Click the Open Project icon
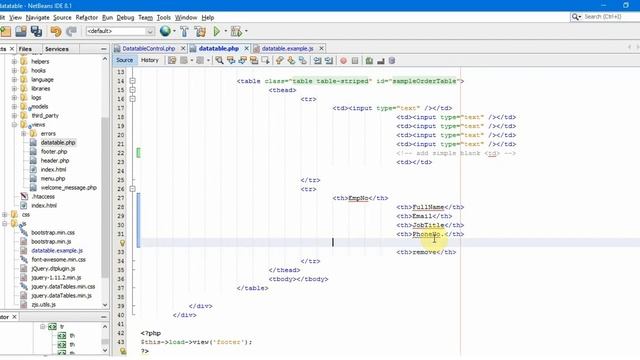 (21, 31)
